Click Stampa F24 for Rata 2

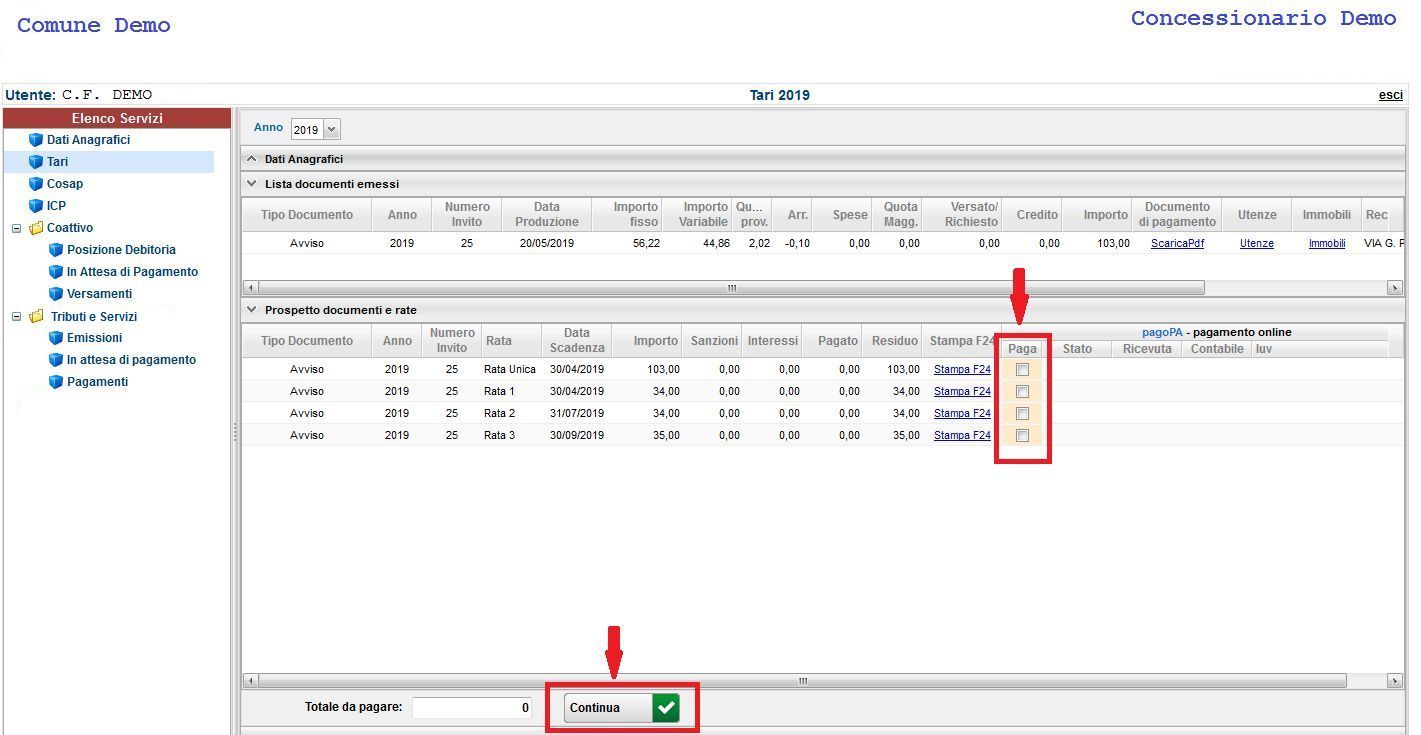coord(962,414)
